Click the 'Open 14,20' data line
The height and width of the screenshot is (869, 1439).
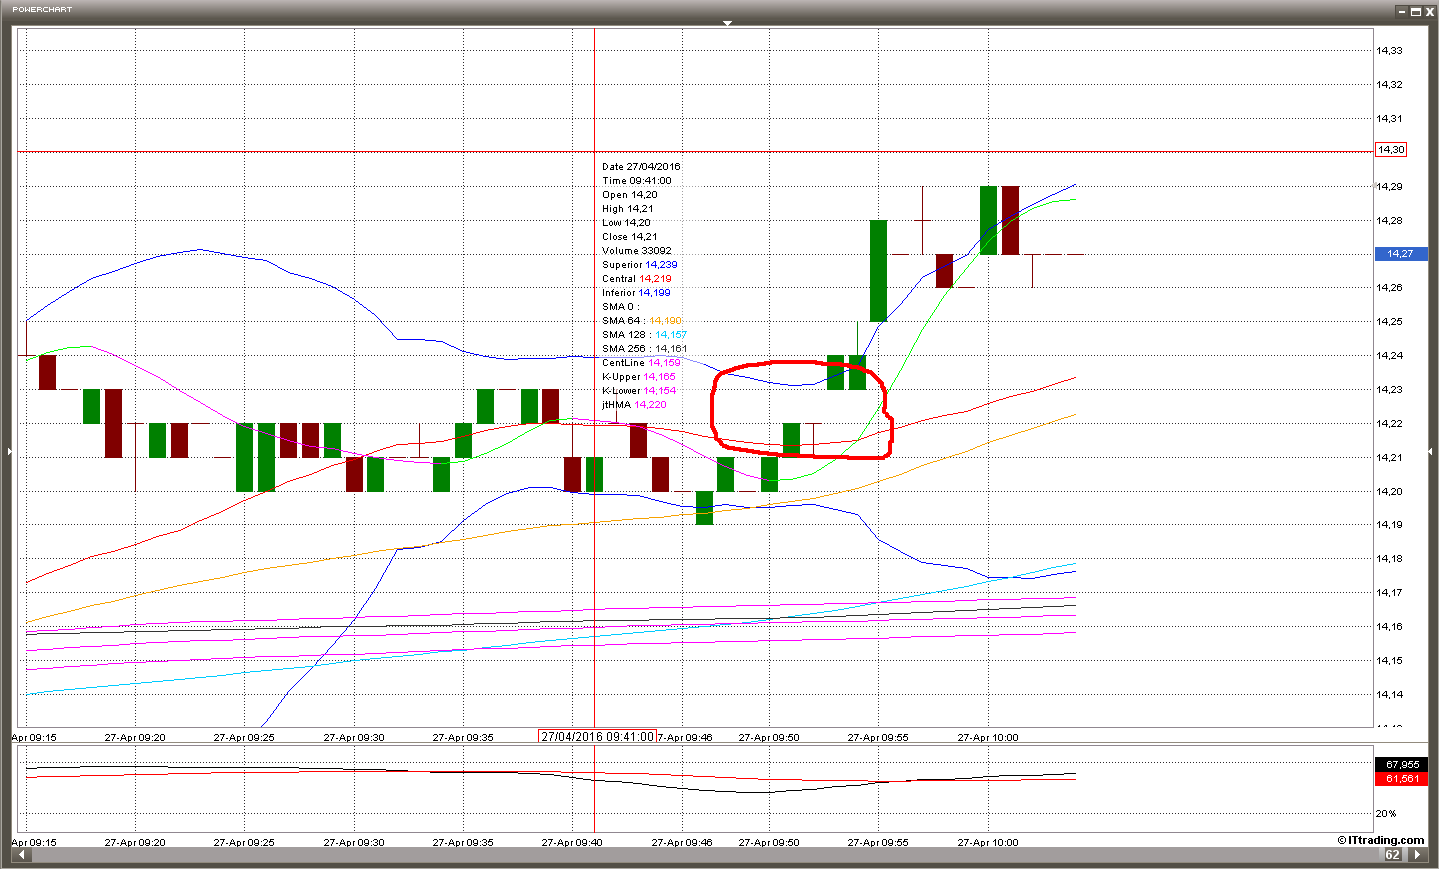[x=630, y=195]
